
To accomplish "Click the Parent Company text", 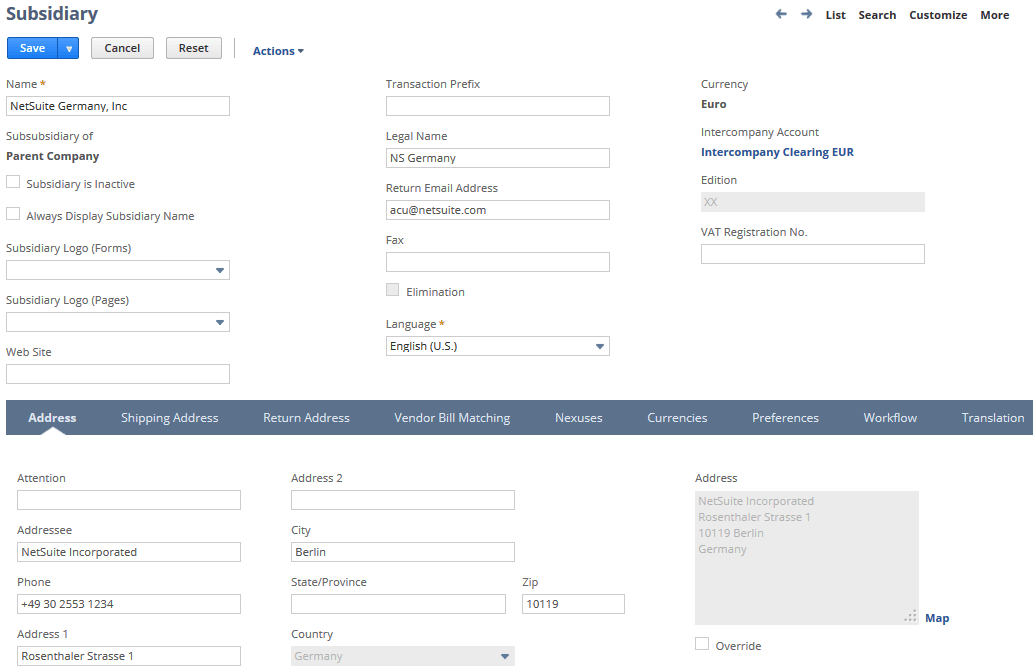I will pyautogui.click(x=53, y=156).
